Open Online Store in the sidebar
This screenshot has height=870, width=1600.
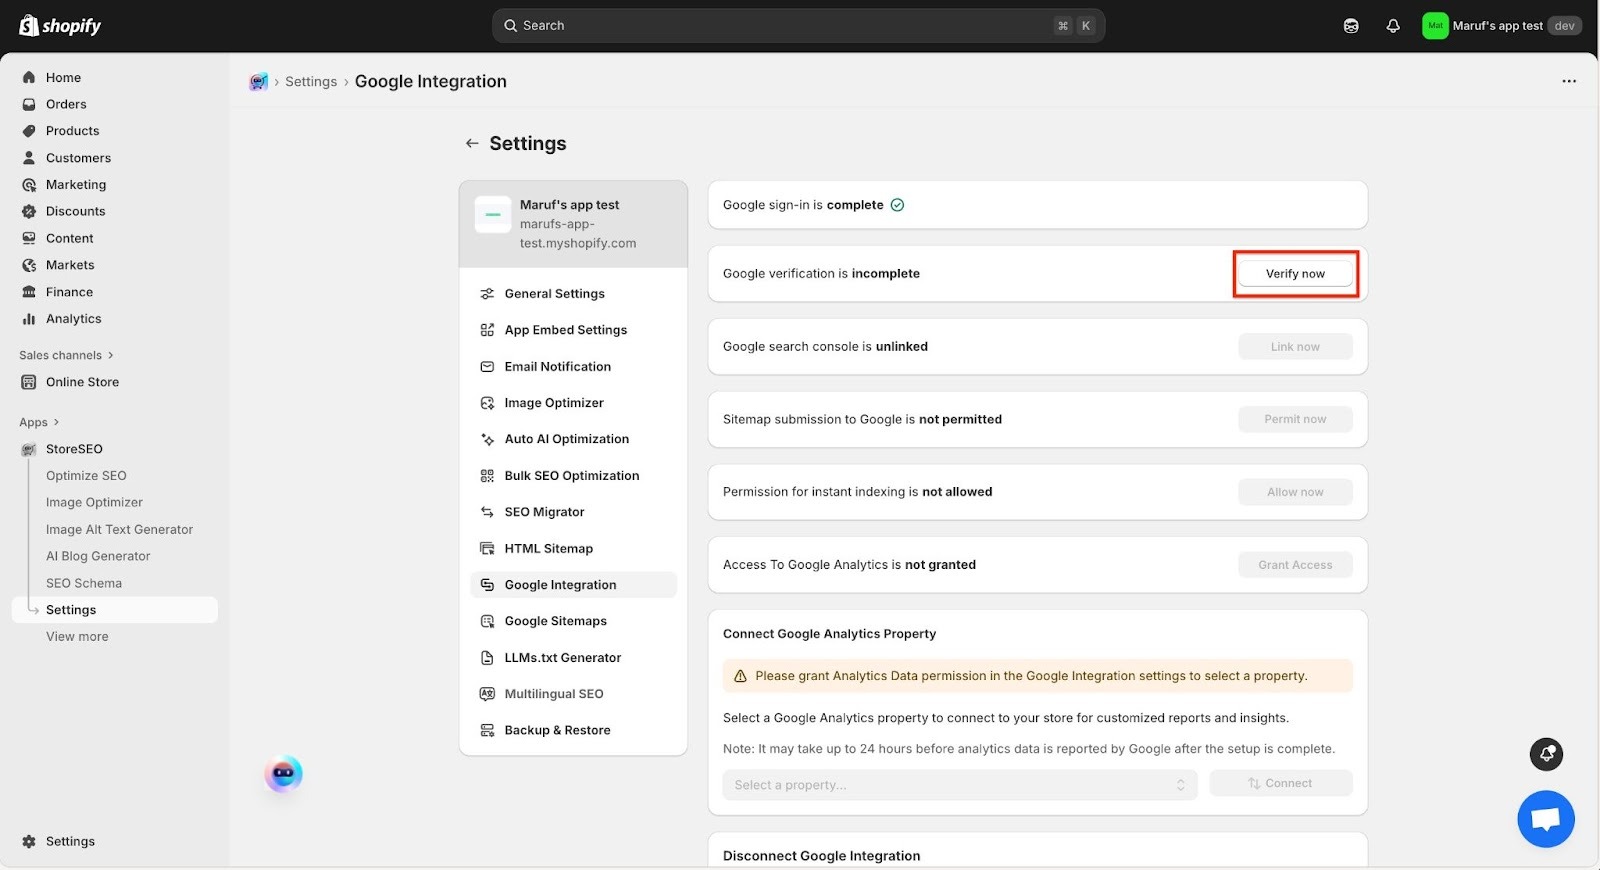point(82,382)
